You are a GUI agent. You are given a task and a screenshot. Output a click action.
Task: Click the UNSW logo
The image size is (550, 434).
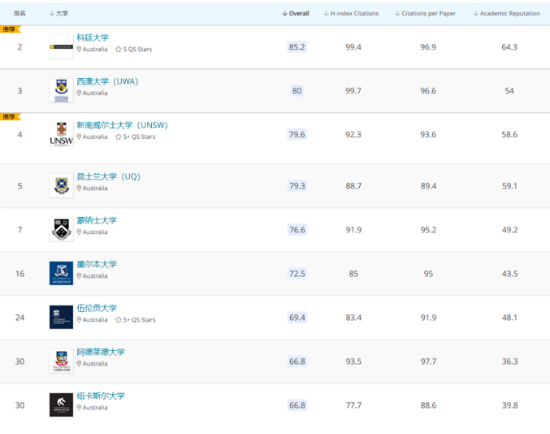click(61, 134)
